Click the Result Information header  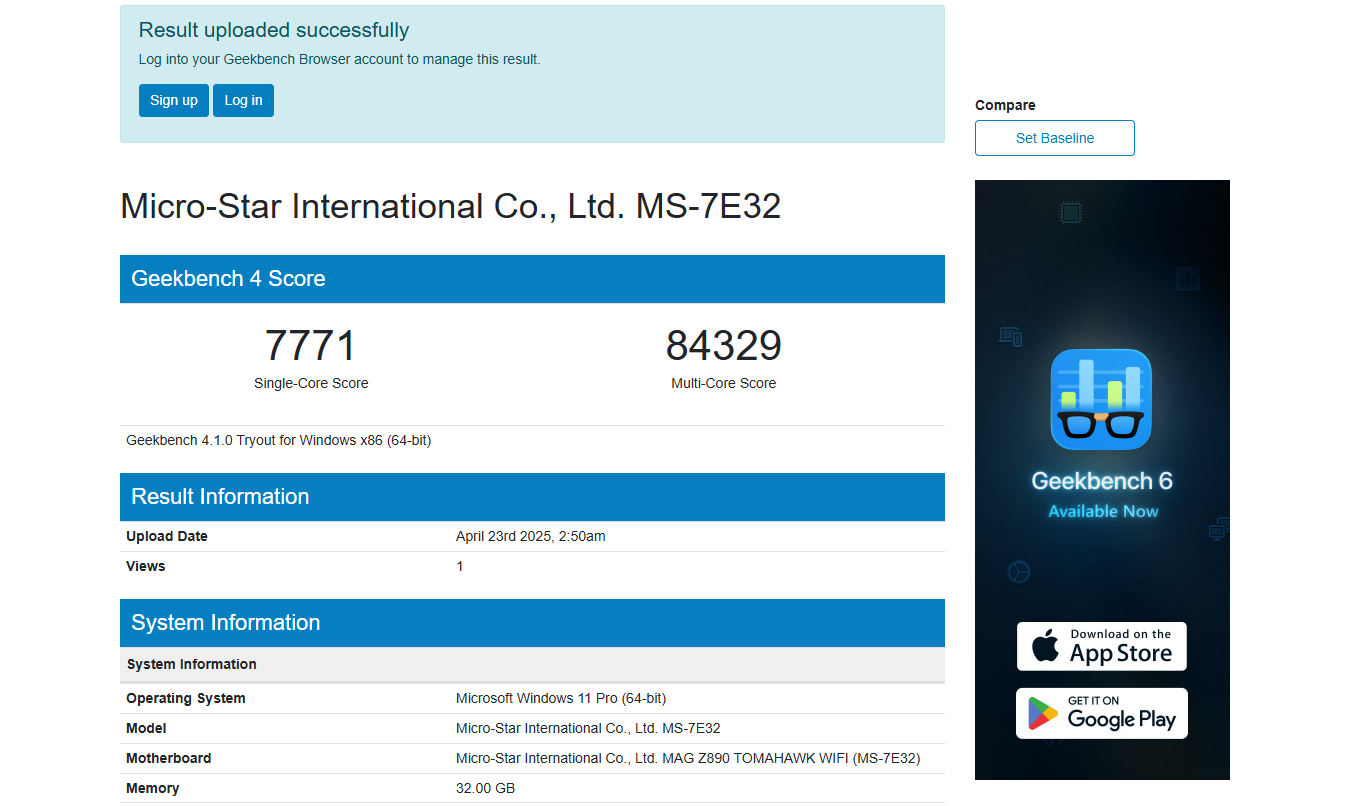532,497
